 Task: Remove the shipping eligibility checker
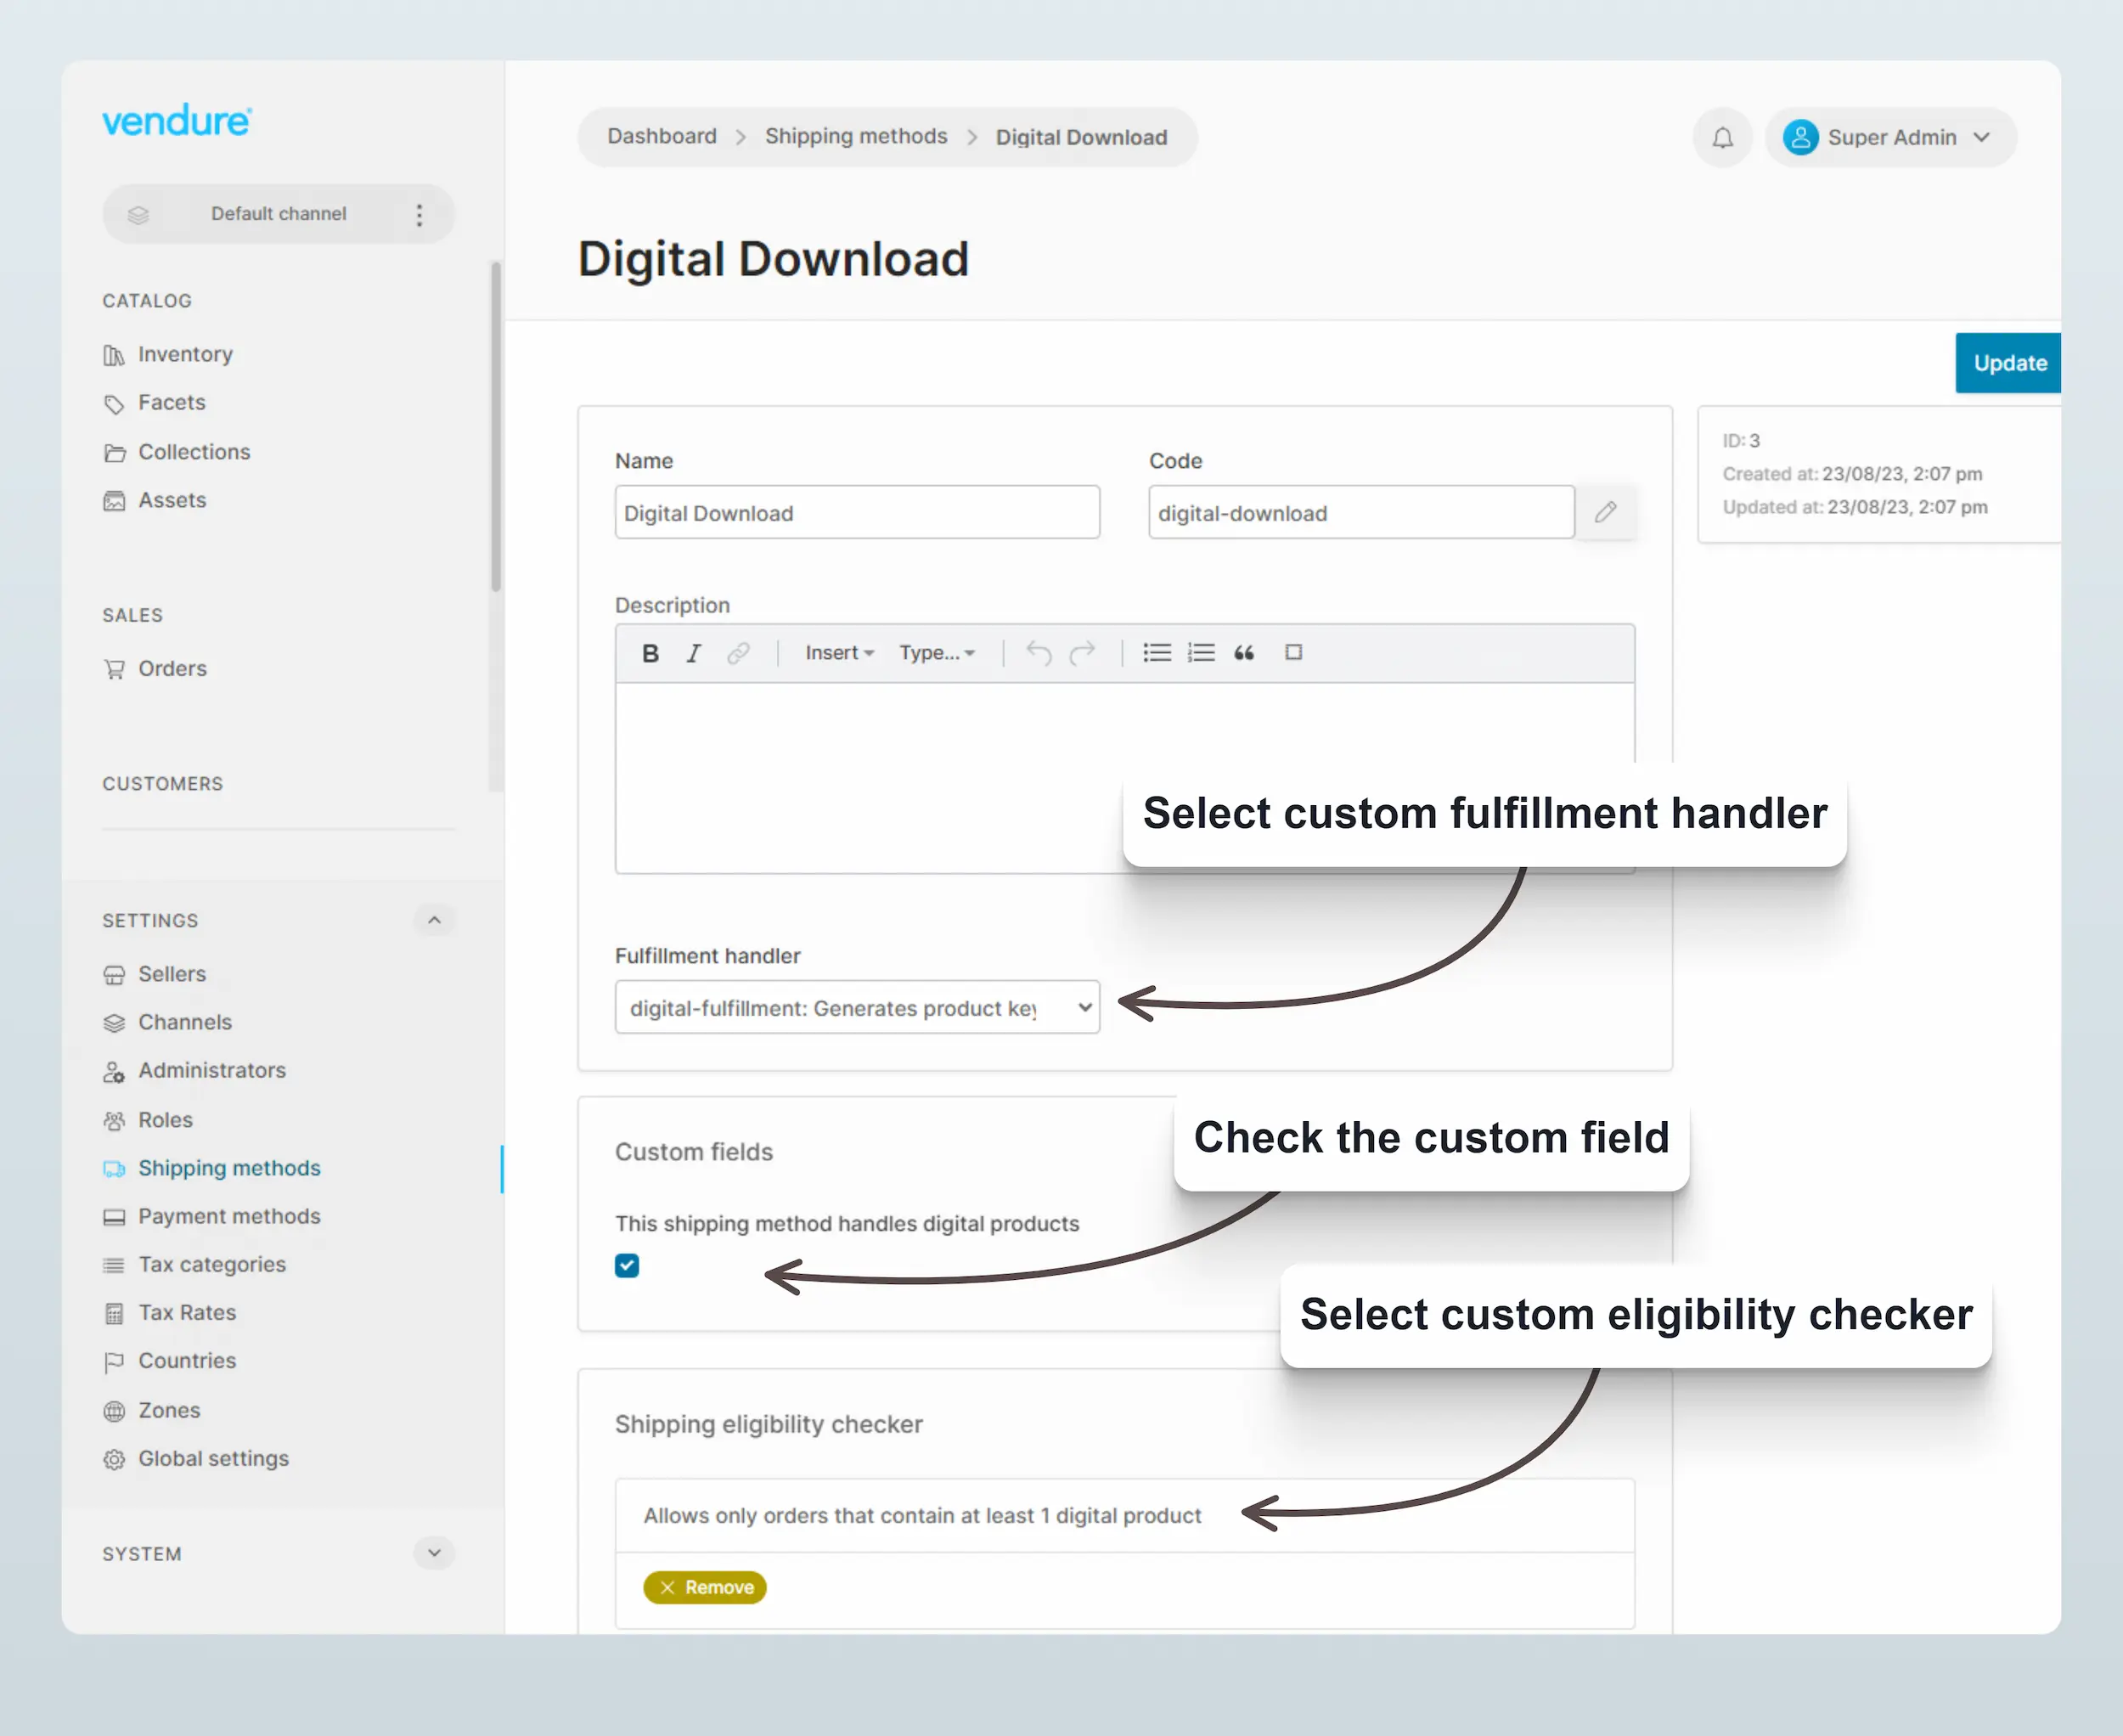(704, 1587)
